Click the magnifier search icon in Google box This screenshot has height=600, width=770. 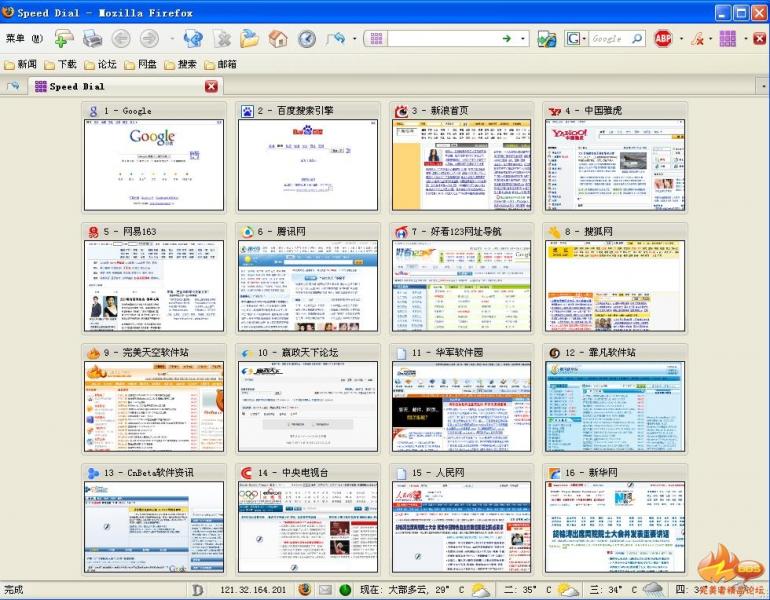coord(636,38)
